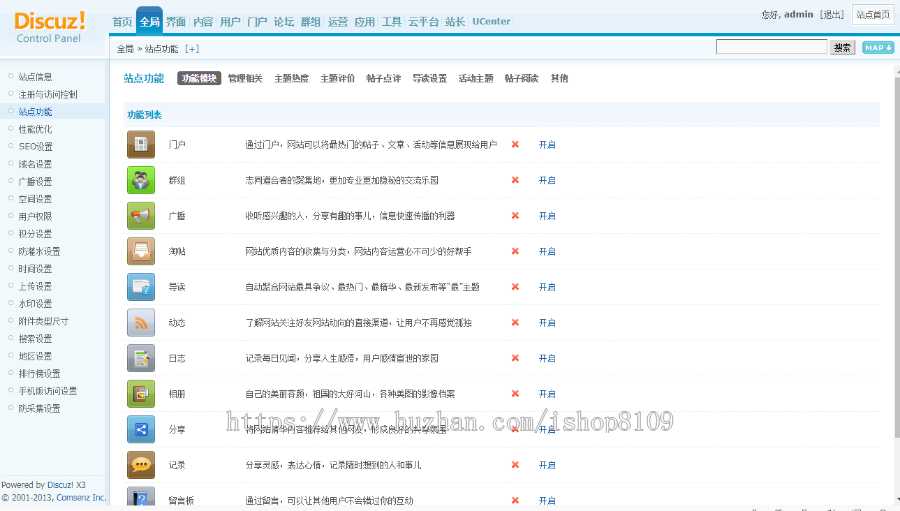Image resolution: width=900 pixels, height=511 pixels.
Task: Click the 搜索 search button
Action: (842, 48)
